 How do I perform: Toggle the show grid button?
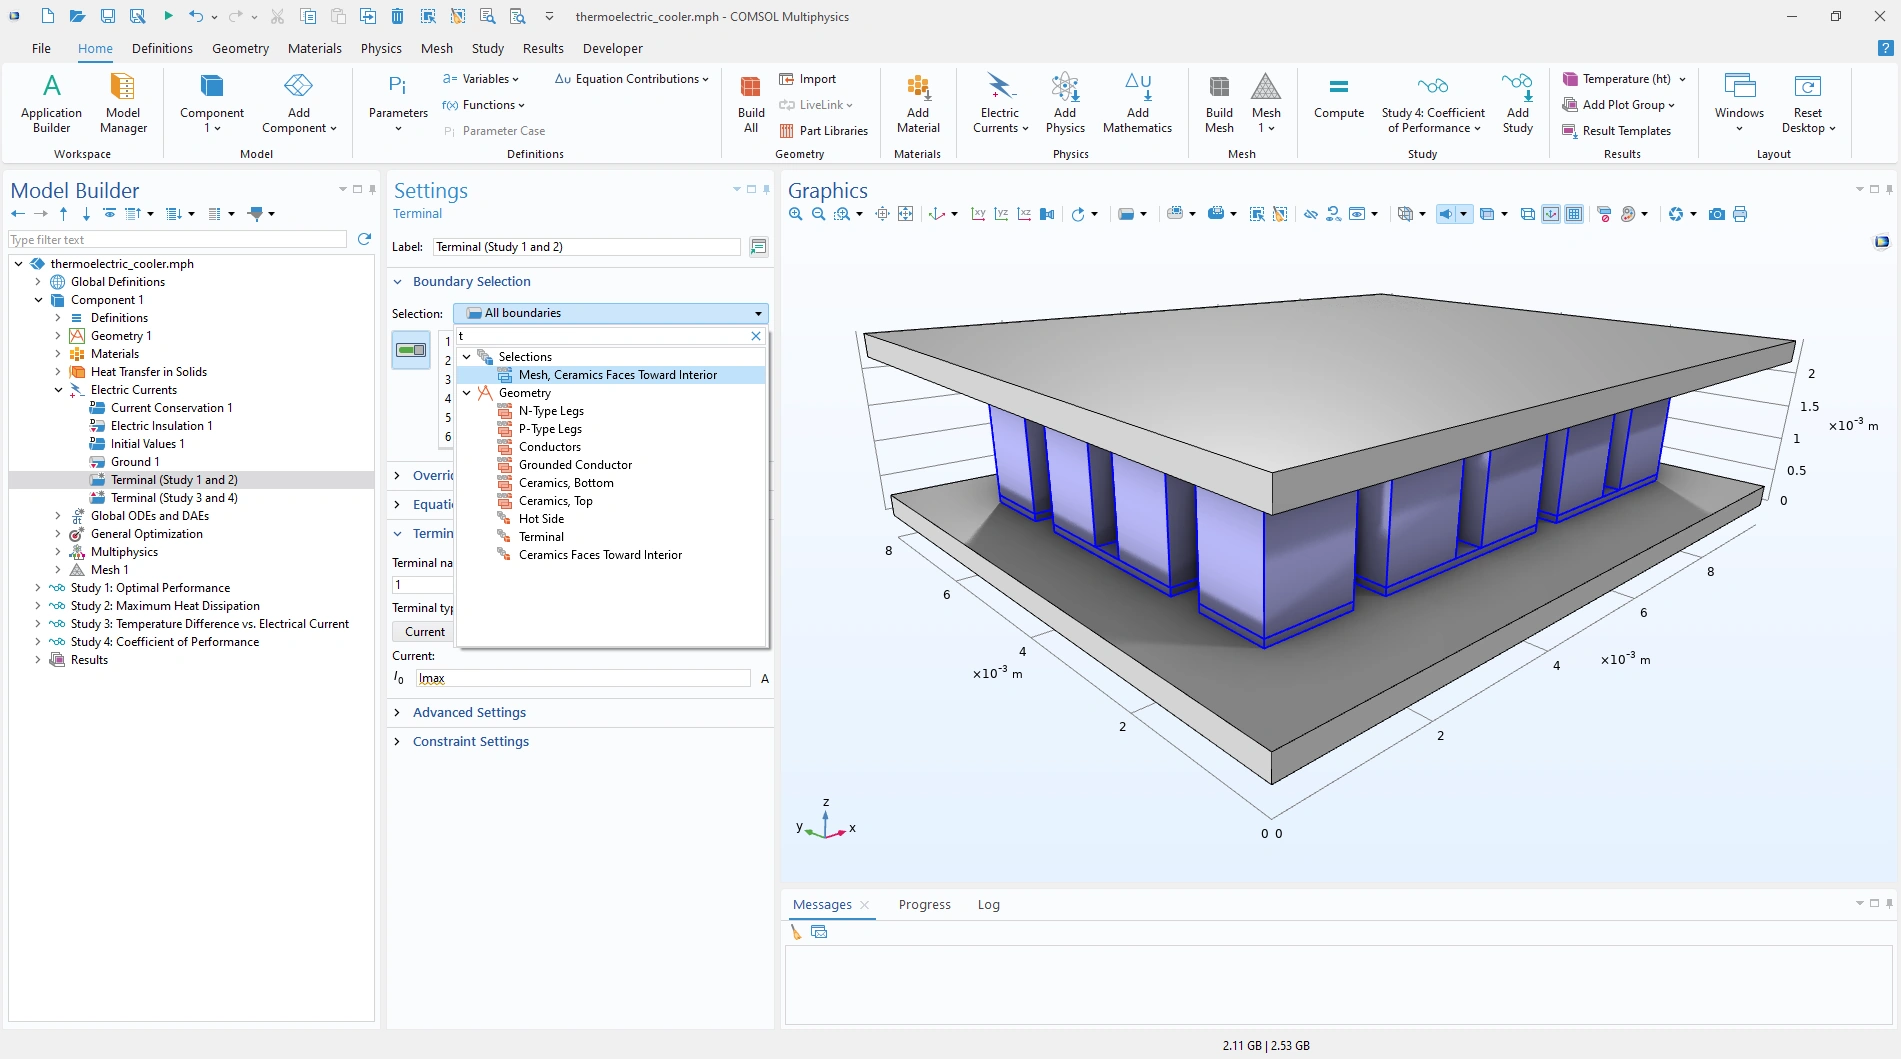coord(1574,214)
